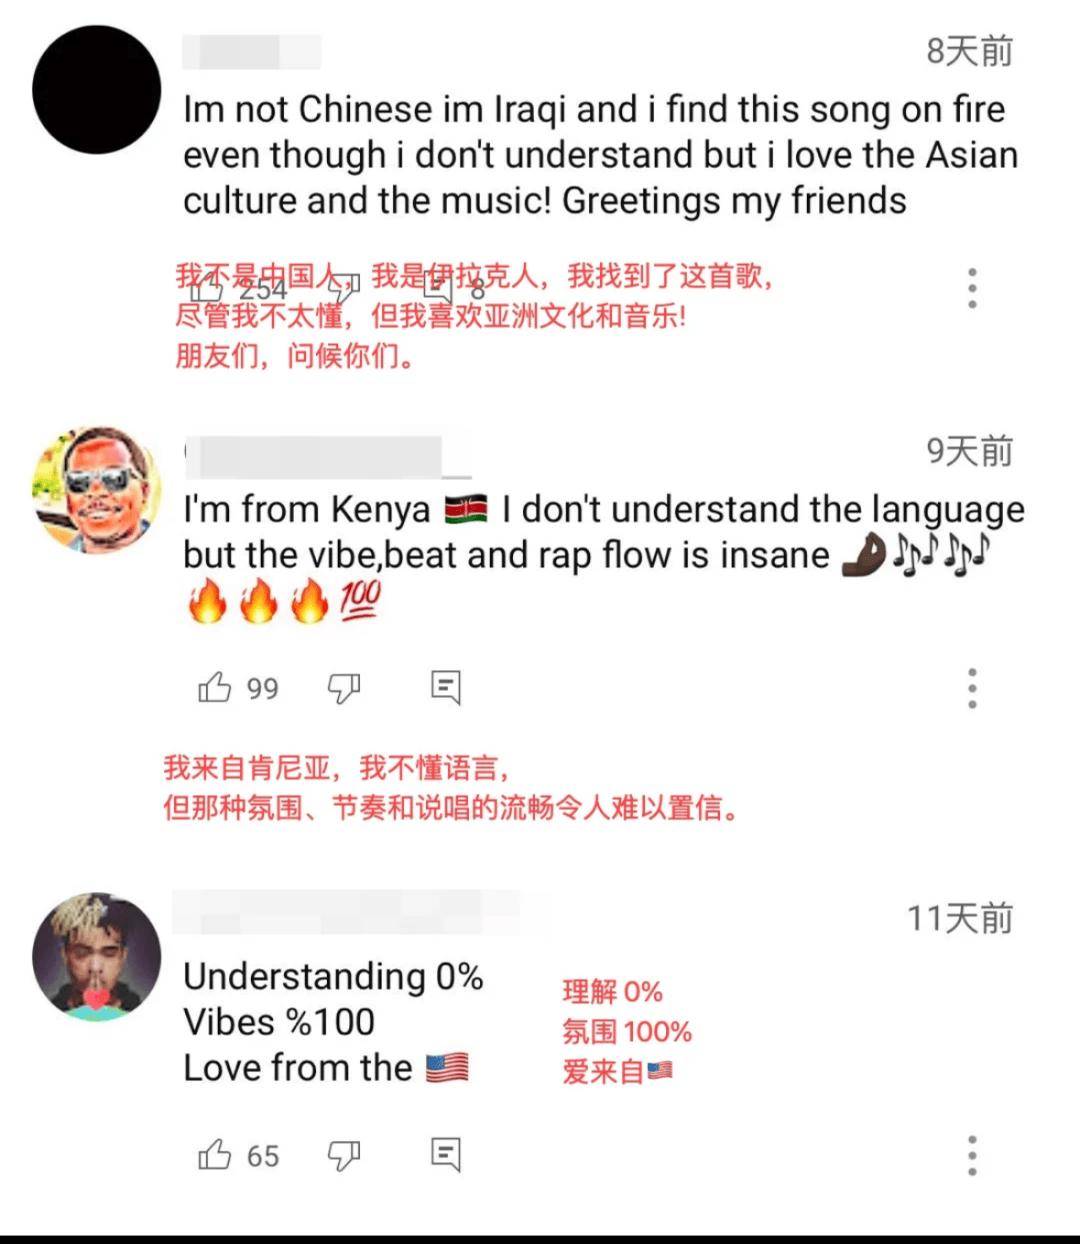Image resolution: width=1080 pixels, height=1244 pixels.
Task: Open replies for the "Vibes %100" comment
Action: 445,1155
